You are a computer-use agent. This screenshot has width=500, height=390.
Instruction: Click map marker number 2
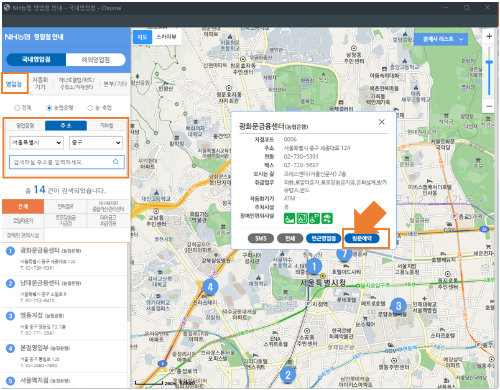(288, 375)
